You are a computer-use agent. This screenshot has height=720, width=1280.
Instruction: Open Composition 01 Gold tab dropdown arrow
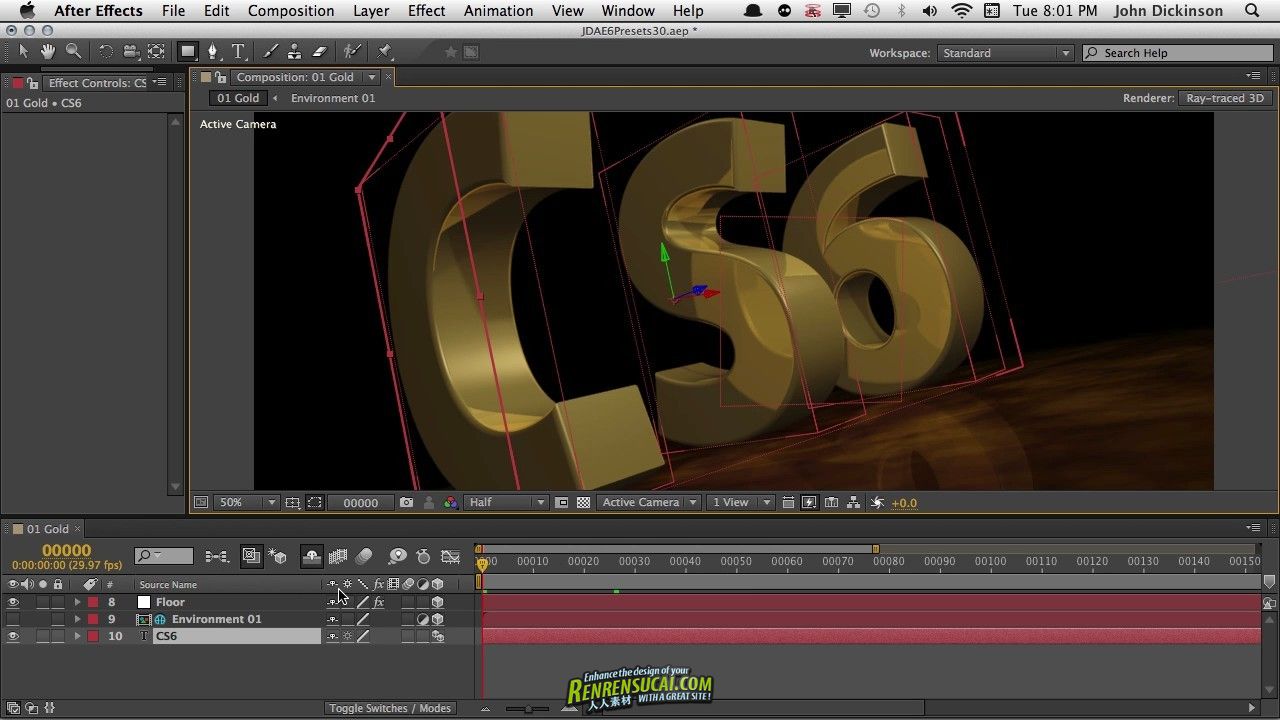point(372,77)
